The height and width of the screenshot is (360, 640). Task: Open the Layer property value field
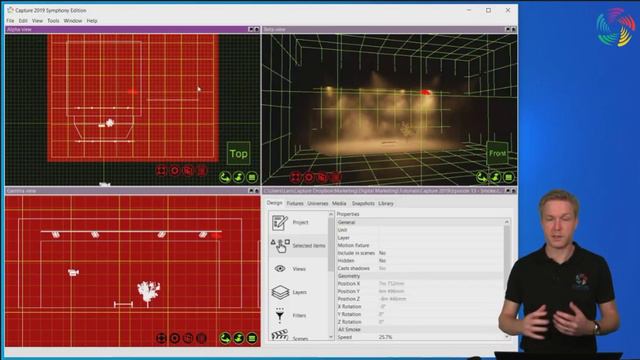tap(441, 238)
